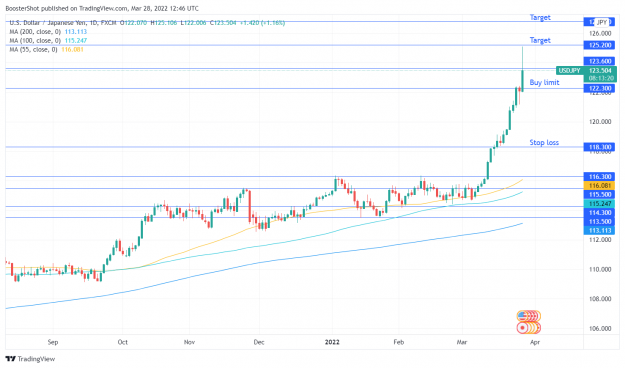The height and width of the screenshot is (368, 625).
Task: Click the US flag economic event icon
Action: click(522, 316)
